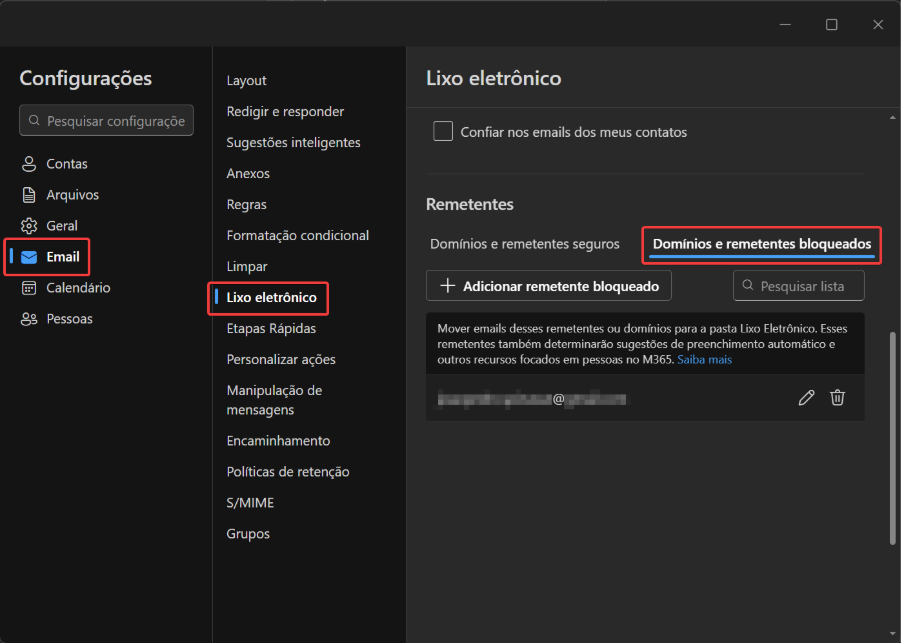
Task: Click Adicionar remetente bloqueado button
Action: (x=549, y=286)
